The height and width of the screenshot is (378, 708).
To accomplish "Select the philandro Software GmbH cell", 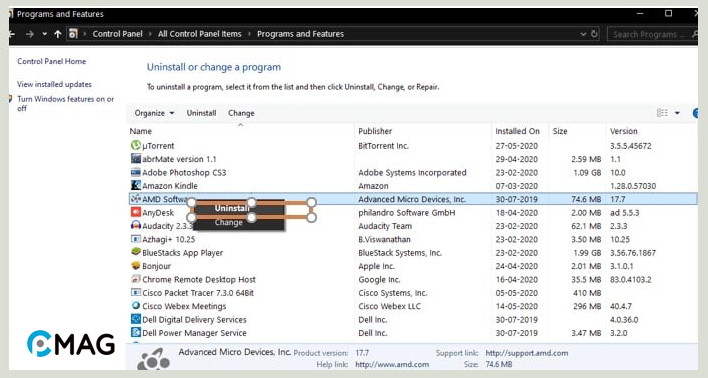I will (406, 212).
